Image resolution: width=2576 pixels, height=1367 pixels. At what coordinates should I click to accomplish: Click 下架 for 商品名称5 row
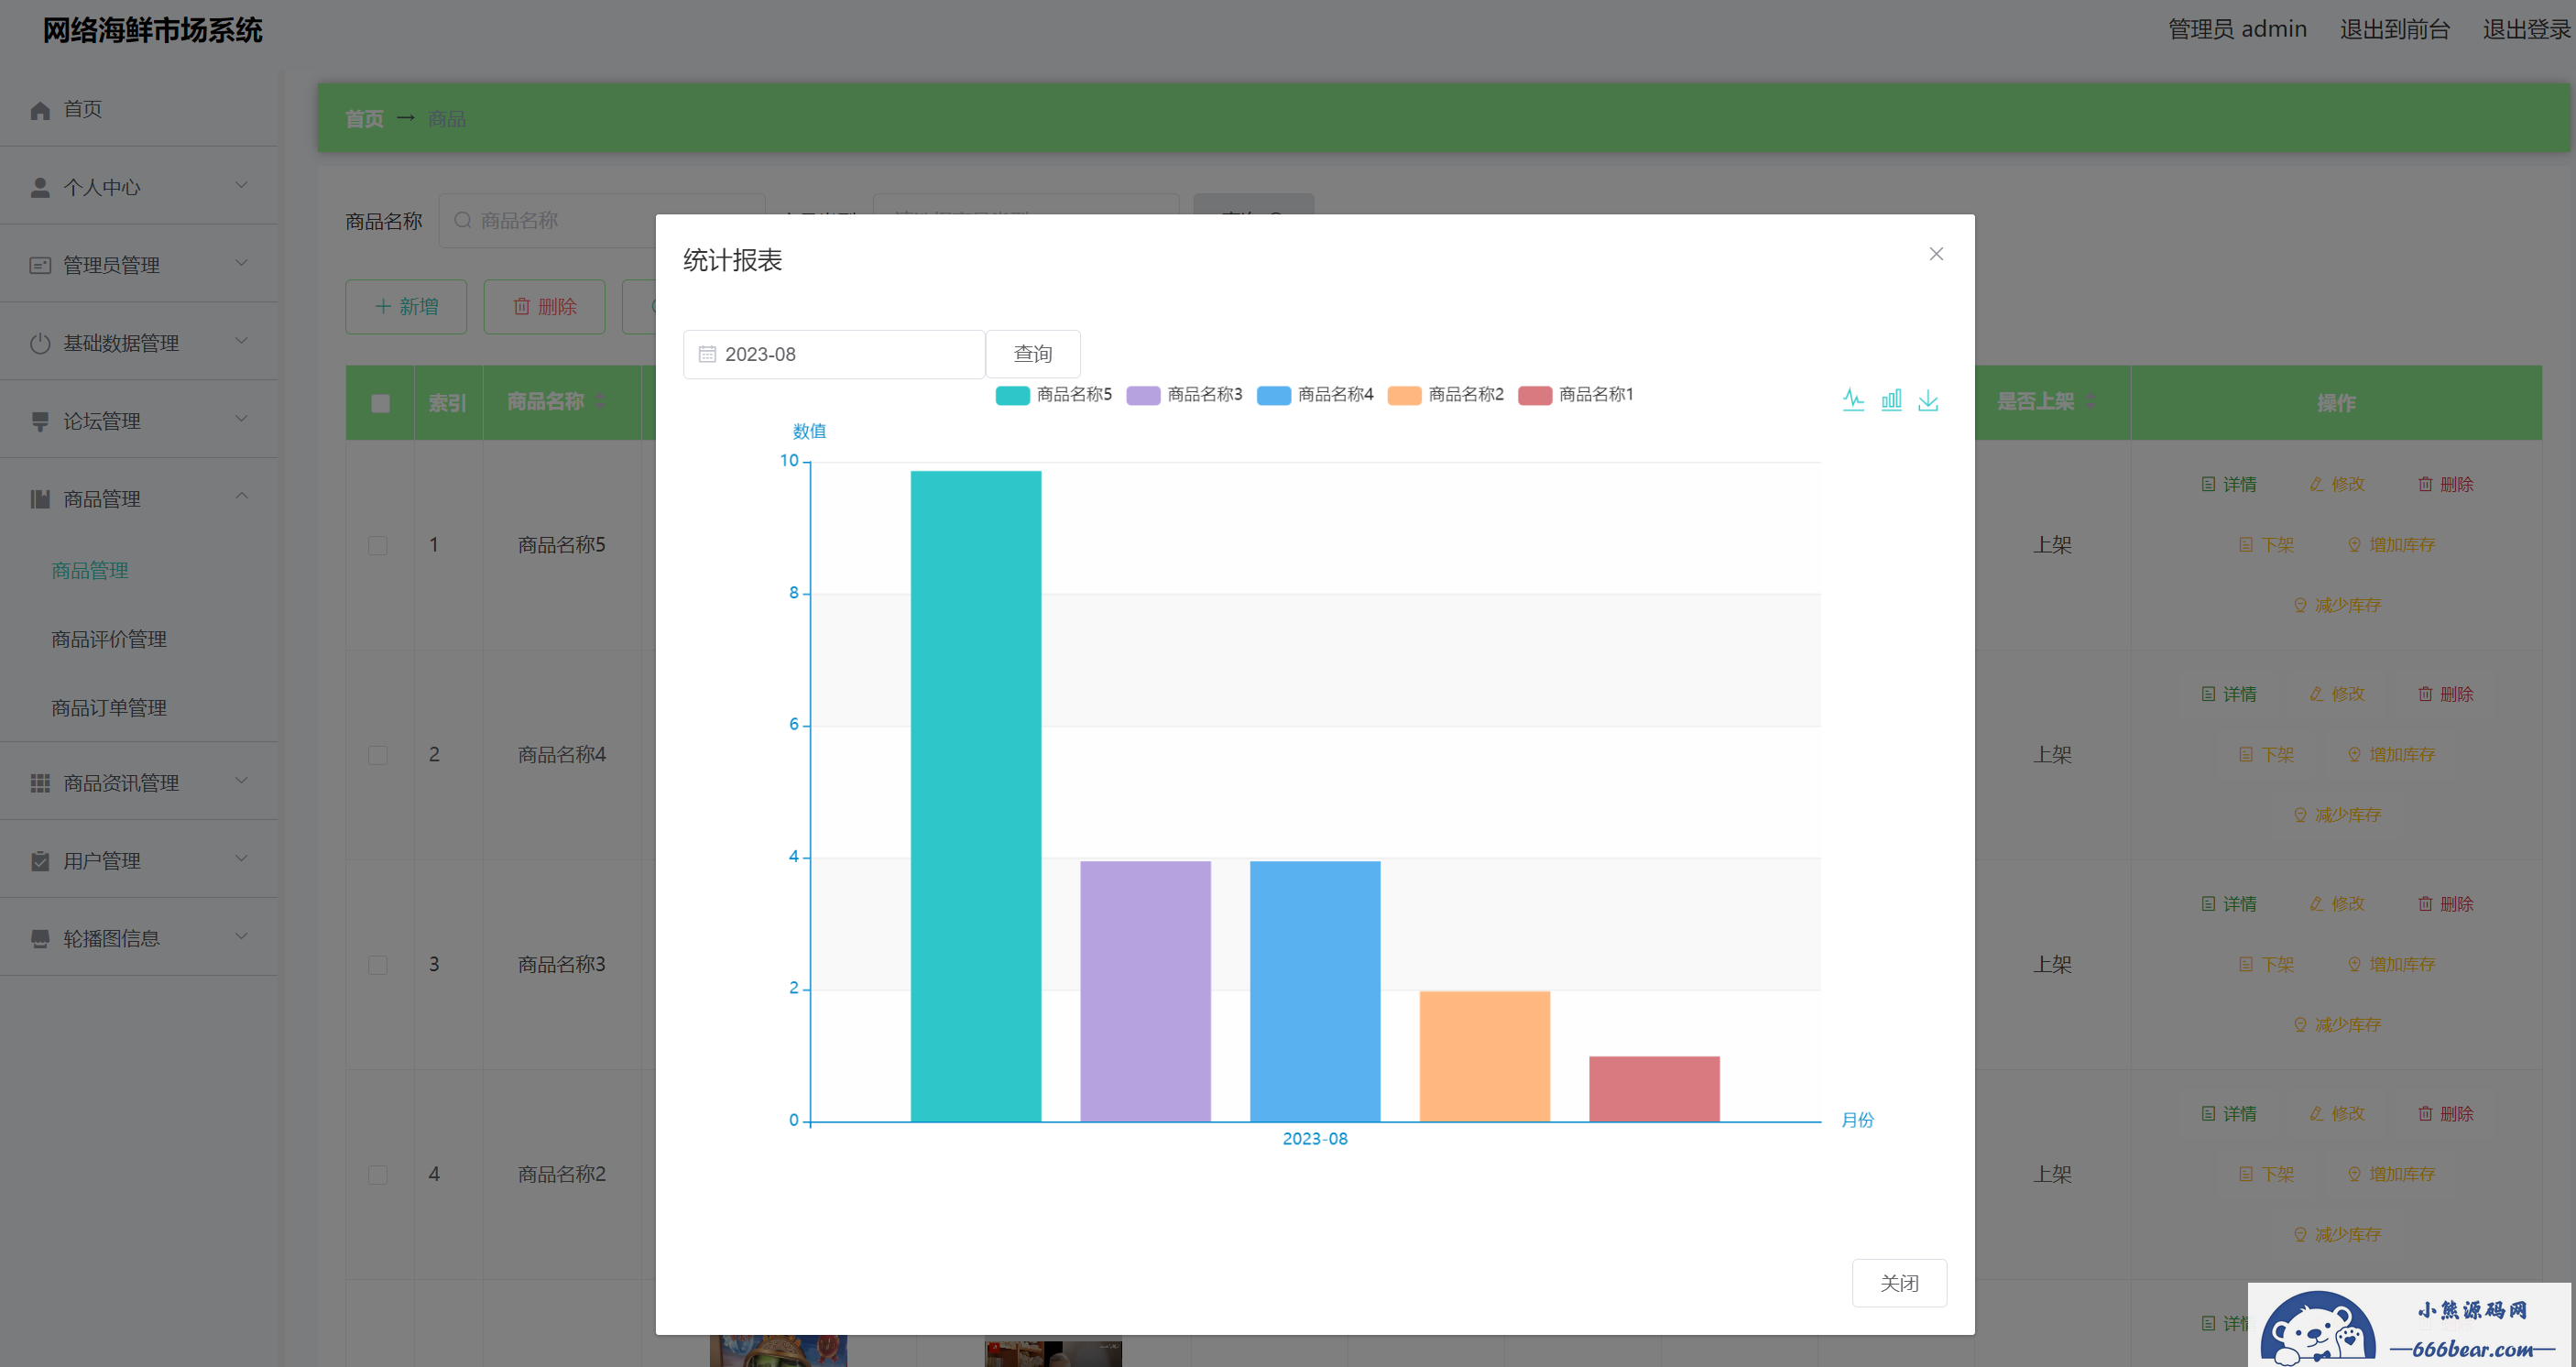[x=2266, y=545]
